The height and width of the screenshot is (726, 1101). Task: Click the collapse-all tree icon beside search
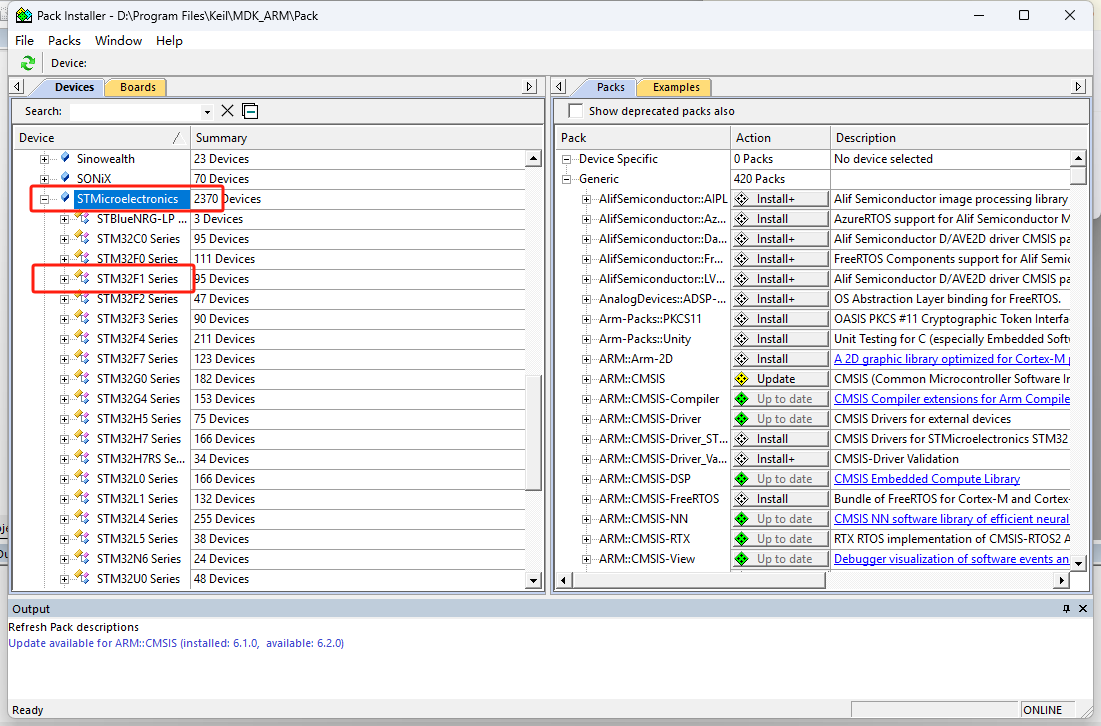coord(250,111)
